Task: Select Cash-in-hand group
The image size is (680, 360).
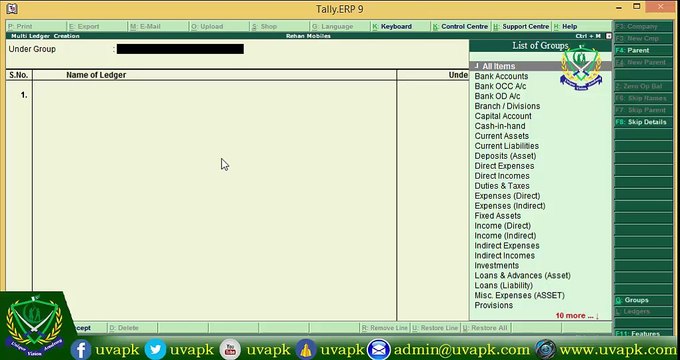Action: [x=500, y=126]
